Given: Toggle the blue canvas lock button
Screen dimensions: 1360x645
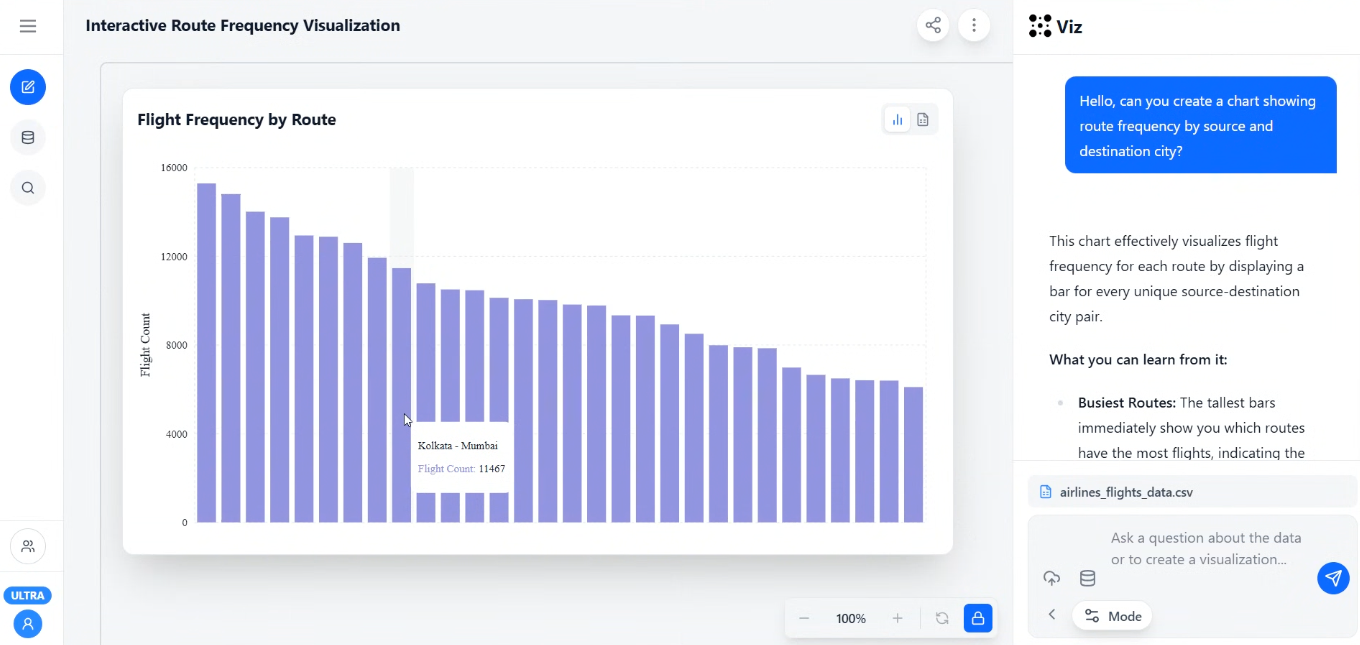Looking at the screenshot, I should 977,618.
